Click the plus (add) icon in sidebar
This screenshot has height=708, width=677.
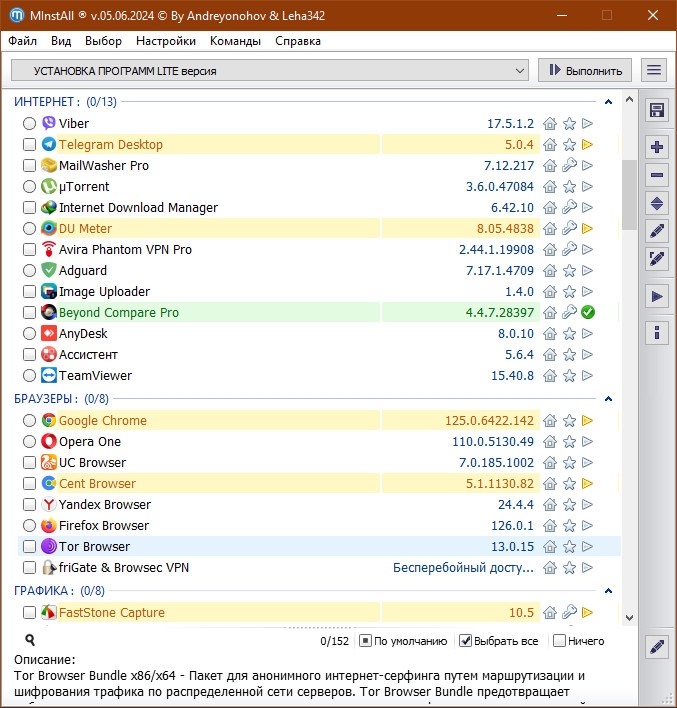pyautogui.click(x=657, y=147)
